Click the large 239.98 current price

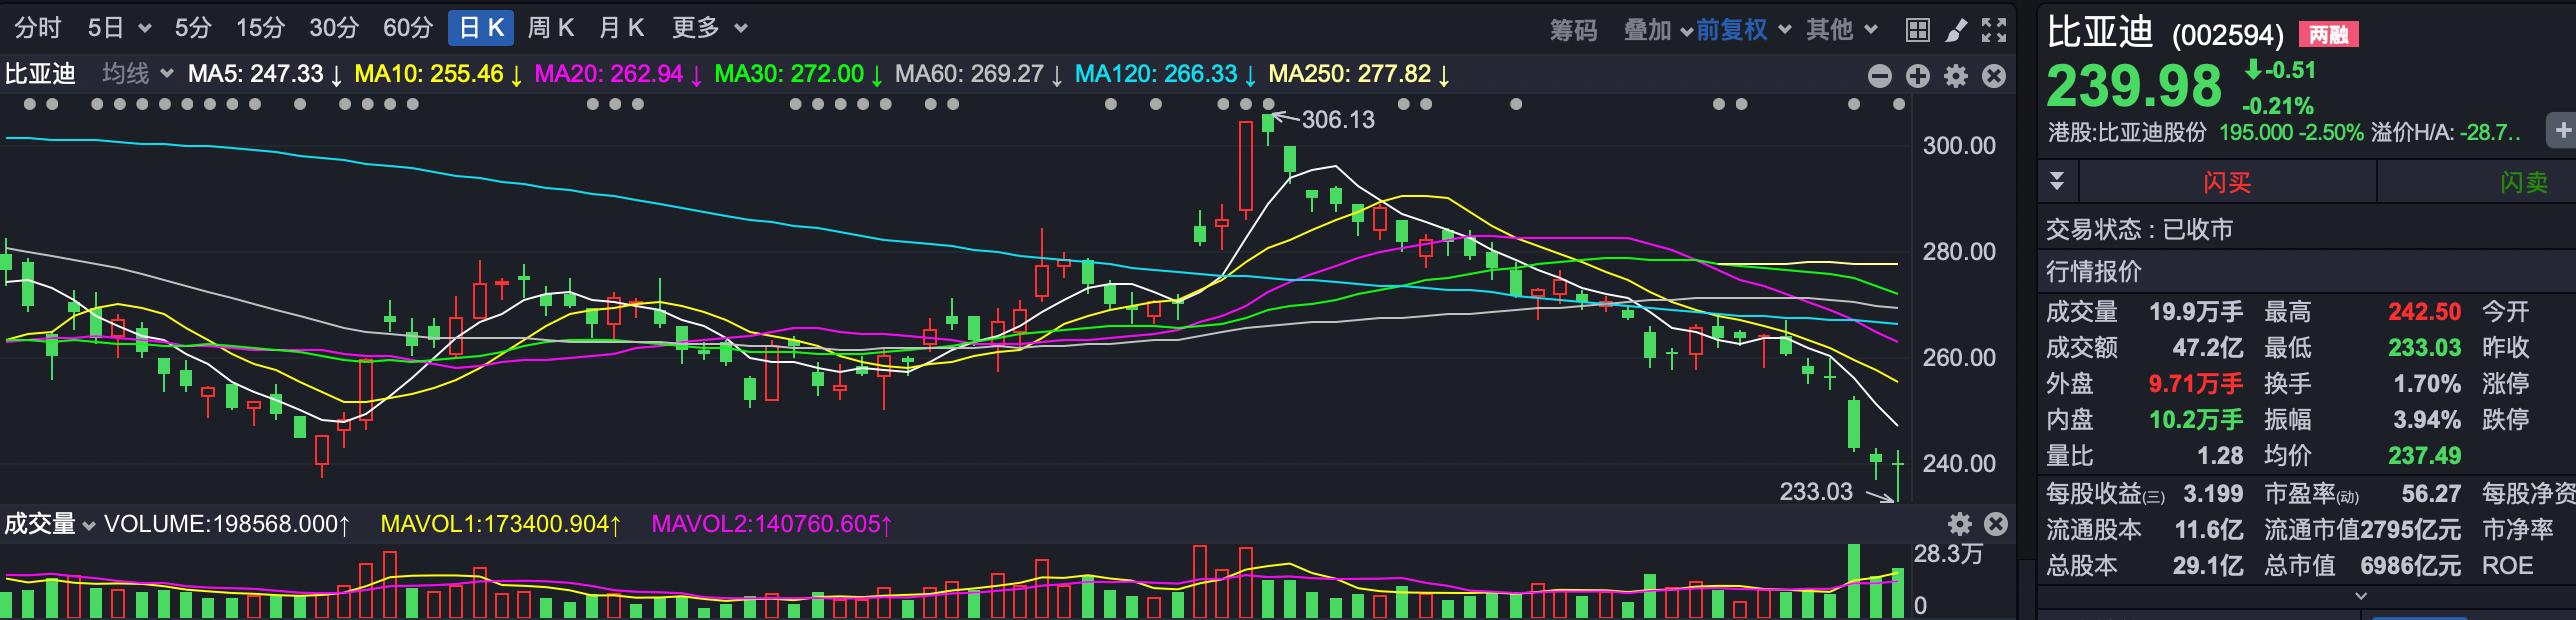coord(2133,87)
